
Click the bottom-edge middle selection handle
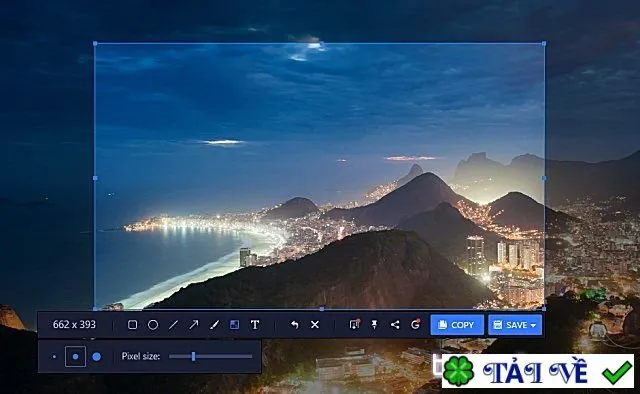point(322,309)
